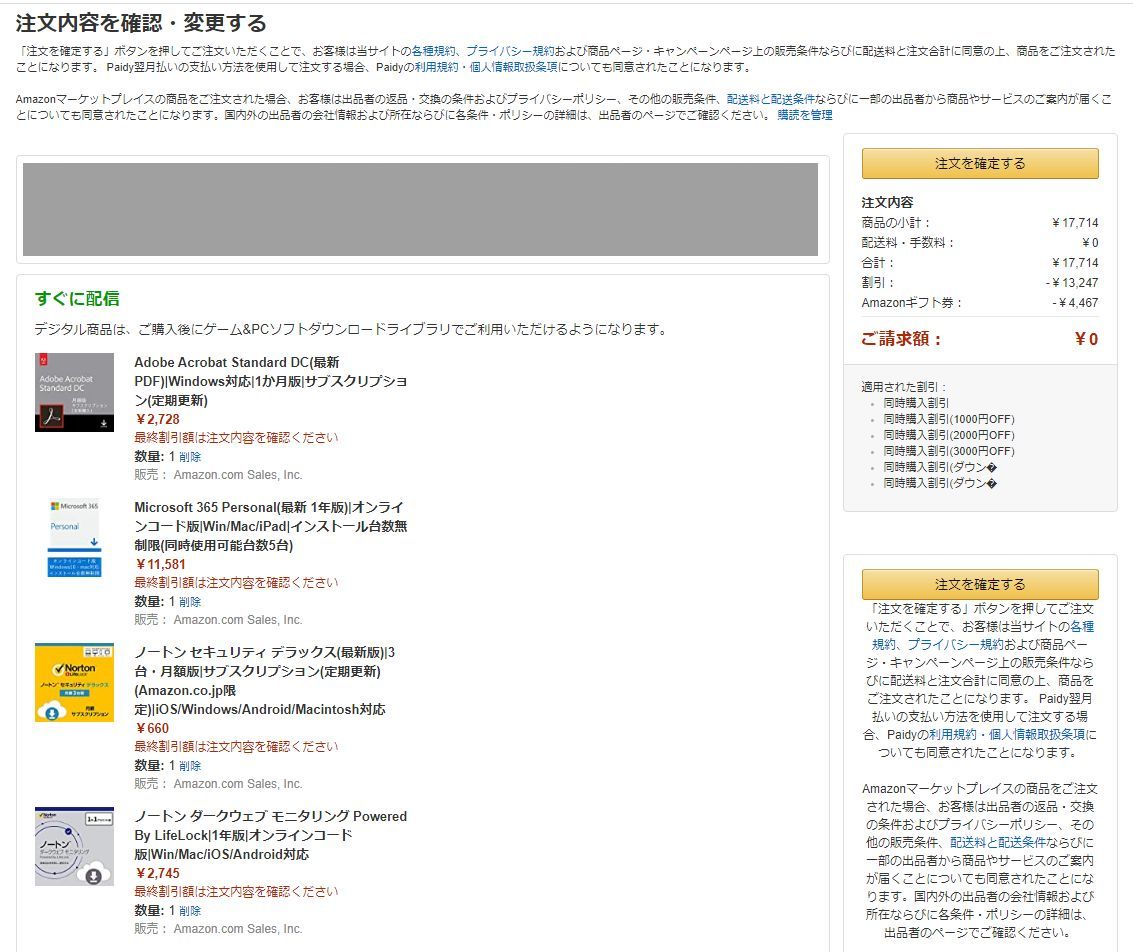Viewport: 1133px width, 952px height.
Task: Open 配送料と配送条件 link in right sidebar
Action: tap(998, 842)
